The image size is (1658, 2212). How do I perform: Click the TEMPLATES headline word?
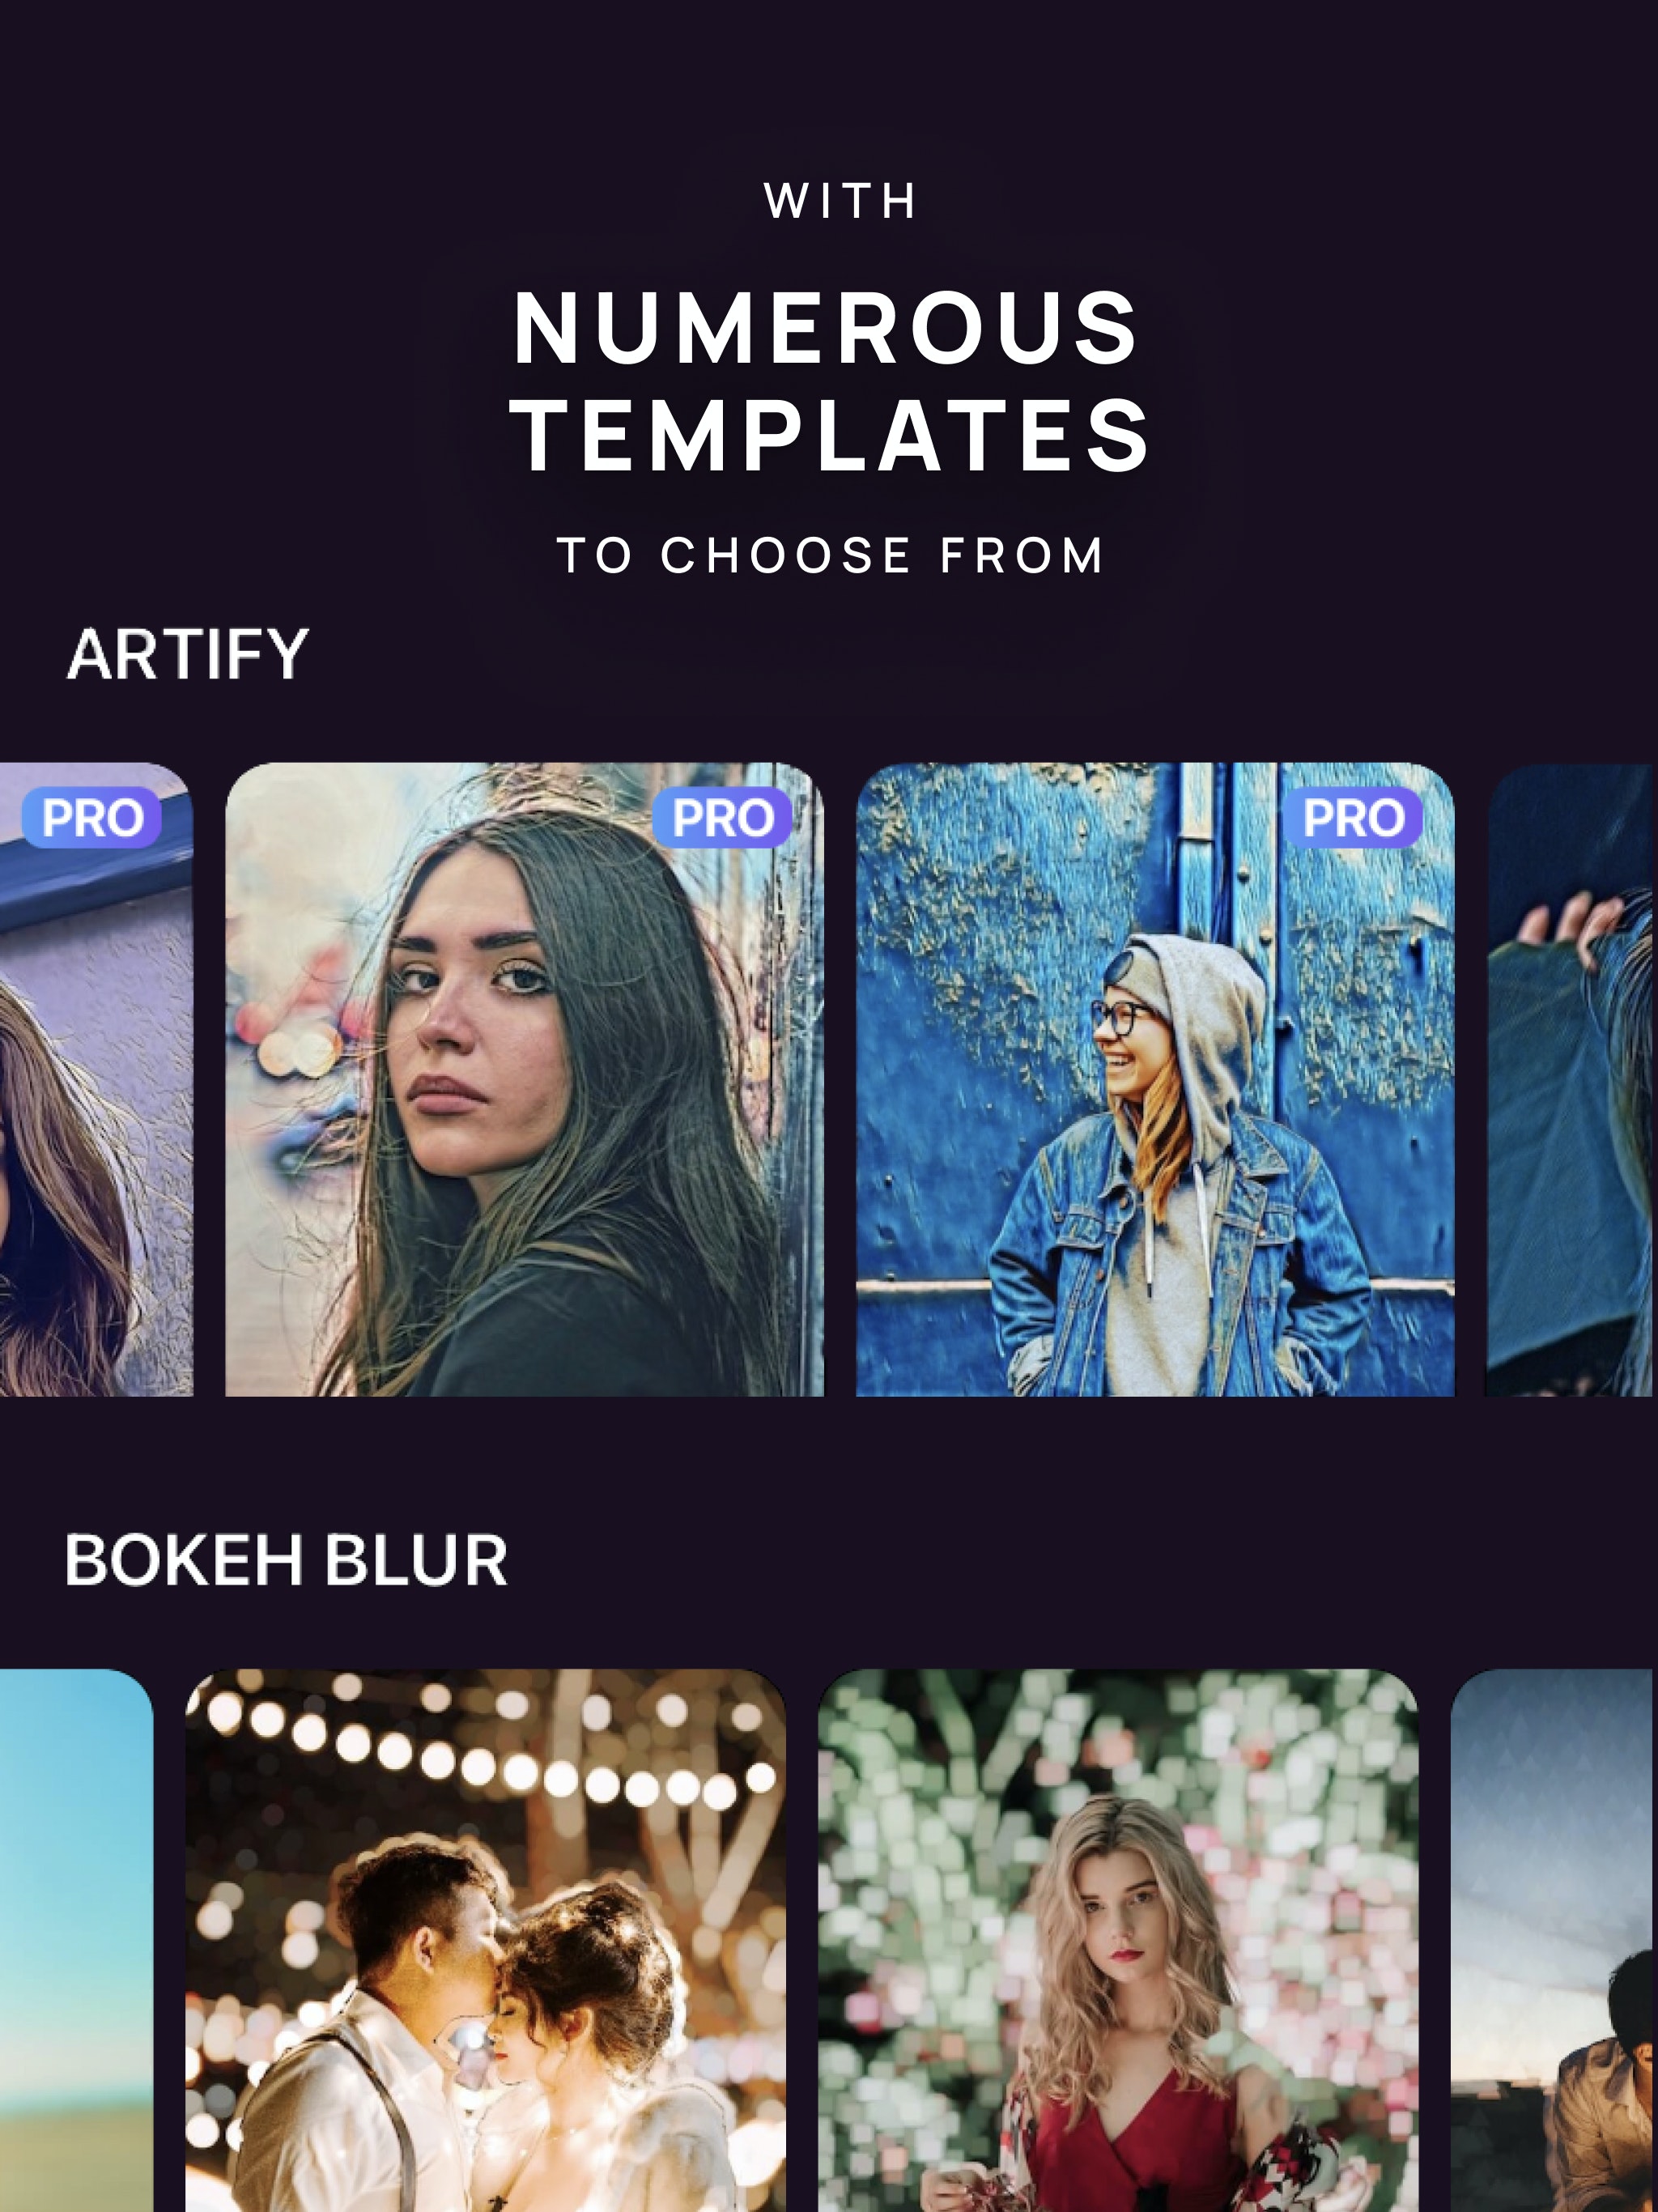pos(830,434)
